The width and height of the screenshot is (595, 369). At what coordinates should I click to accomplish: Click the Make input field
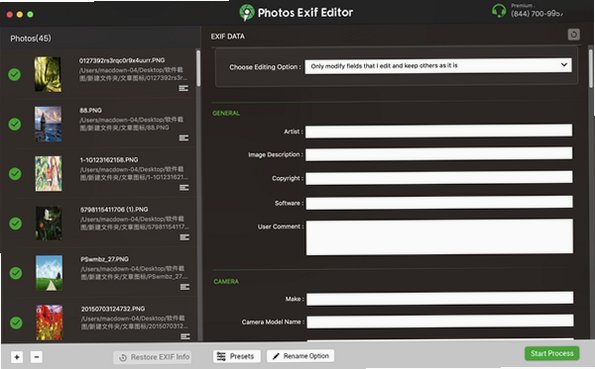440,298
